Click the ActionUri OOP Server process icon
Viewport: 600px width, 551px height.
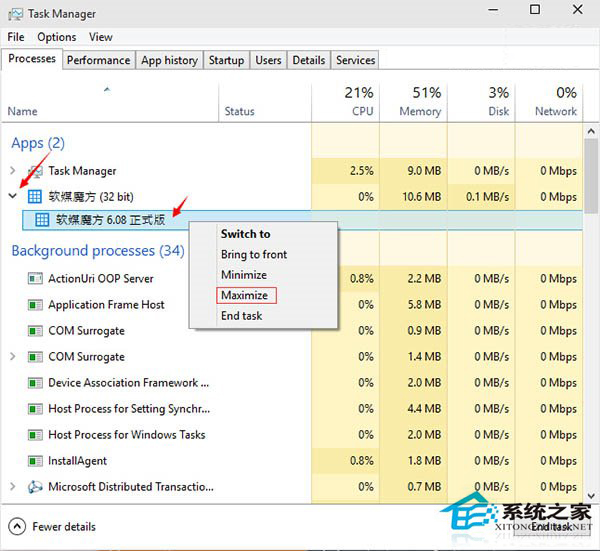(x=35, y=279)
